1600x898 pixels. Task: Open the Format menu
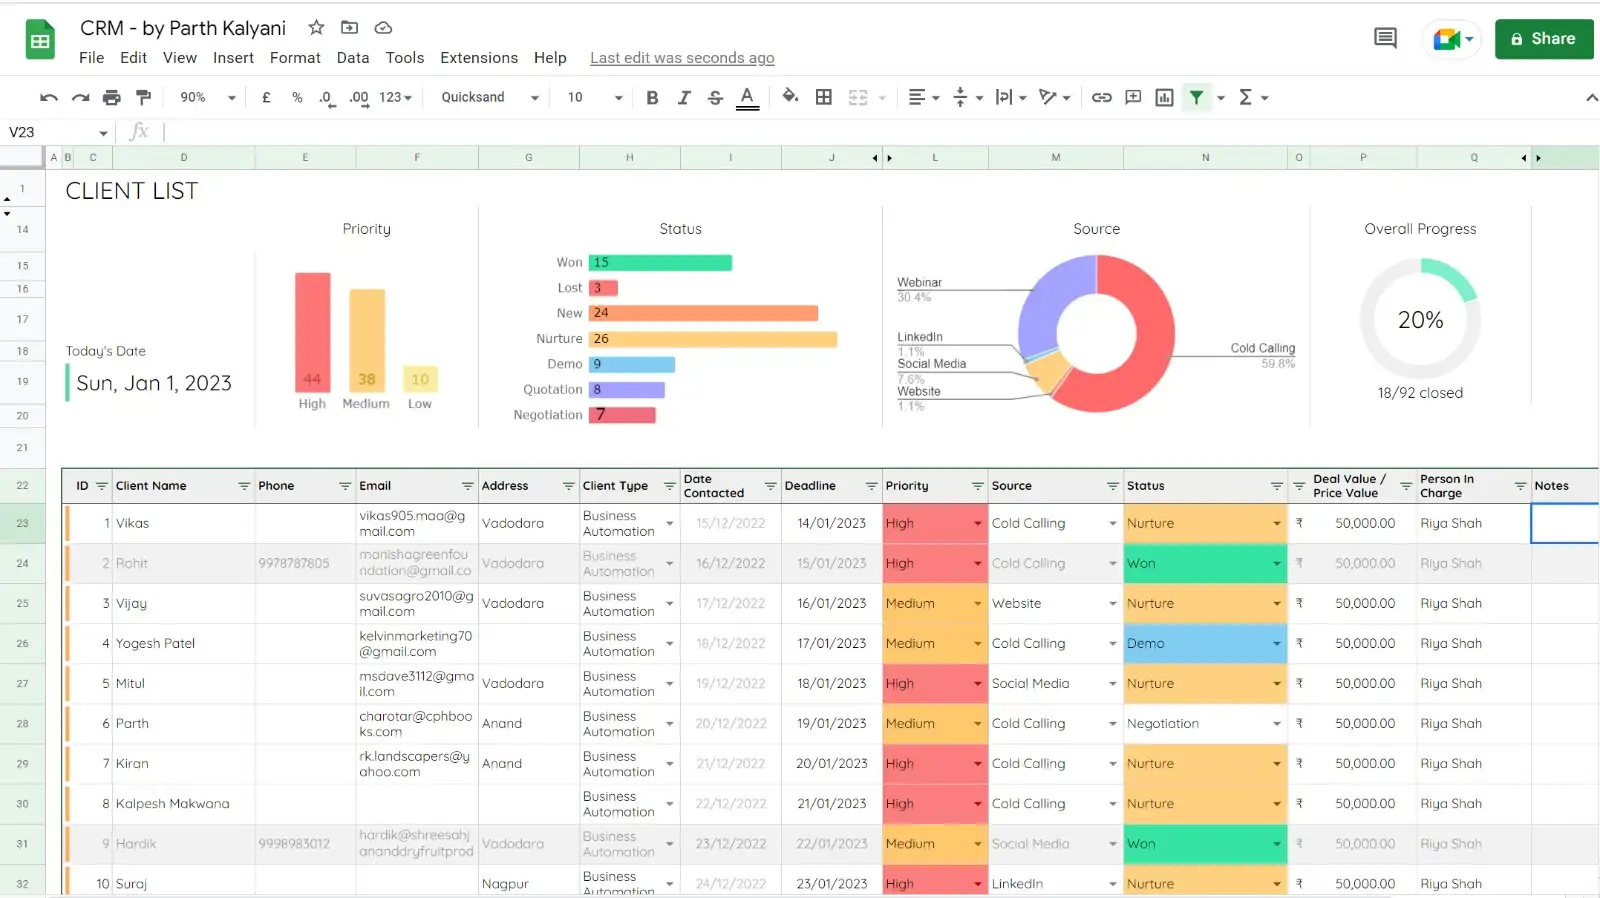295,58
